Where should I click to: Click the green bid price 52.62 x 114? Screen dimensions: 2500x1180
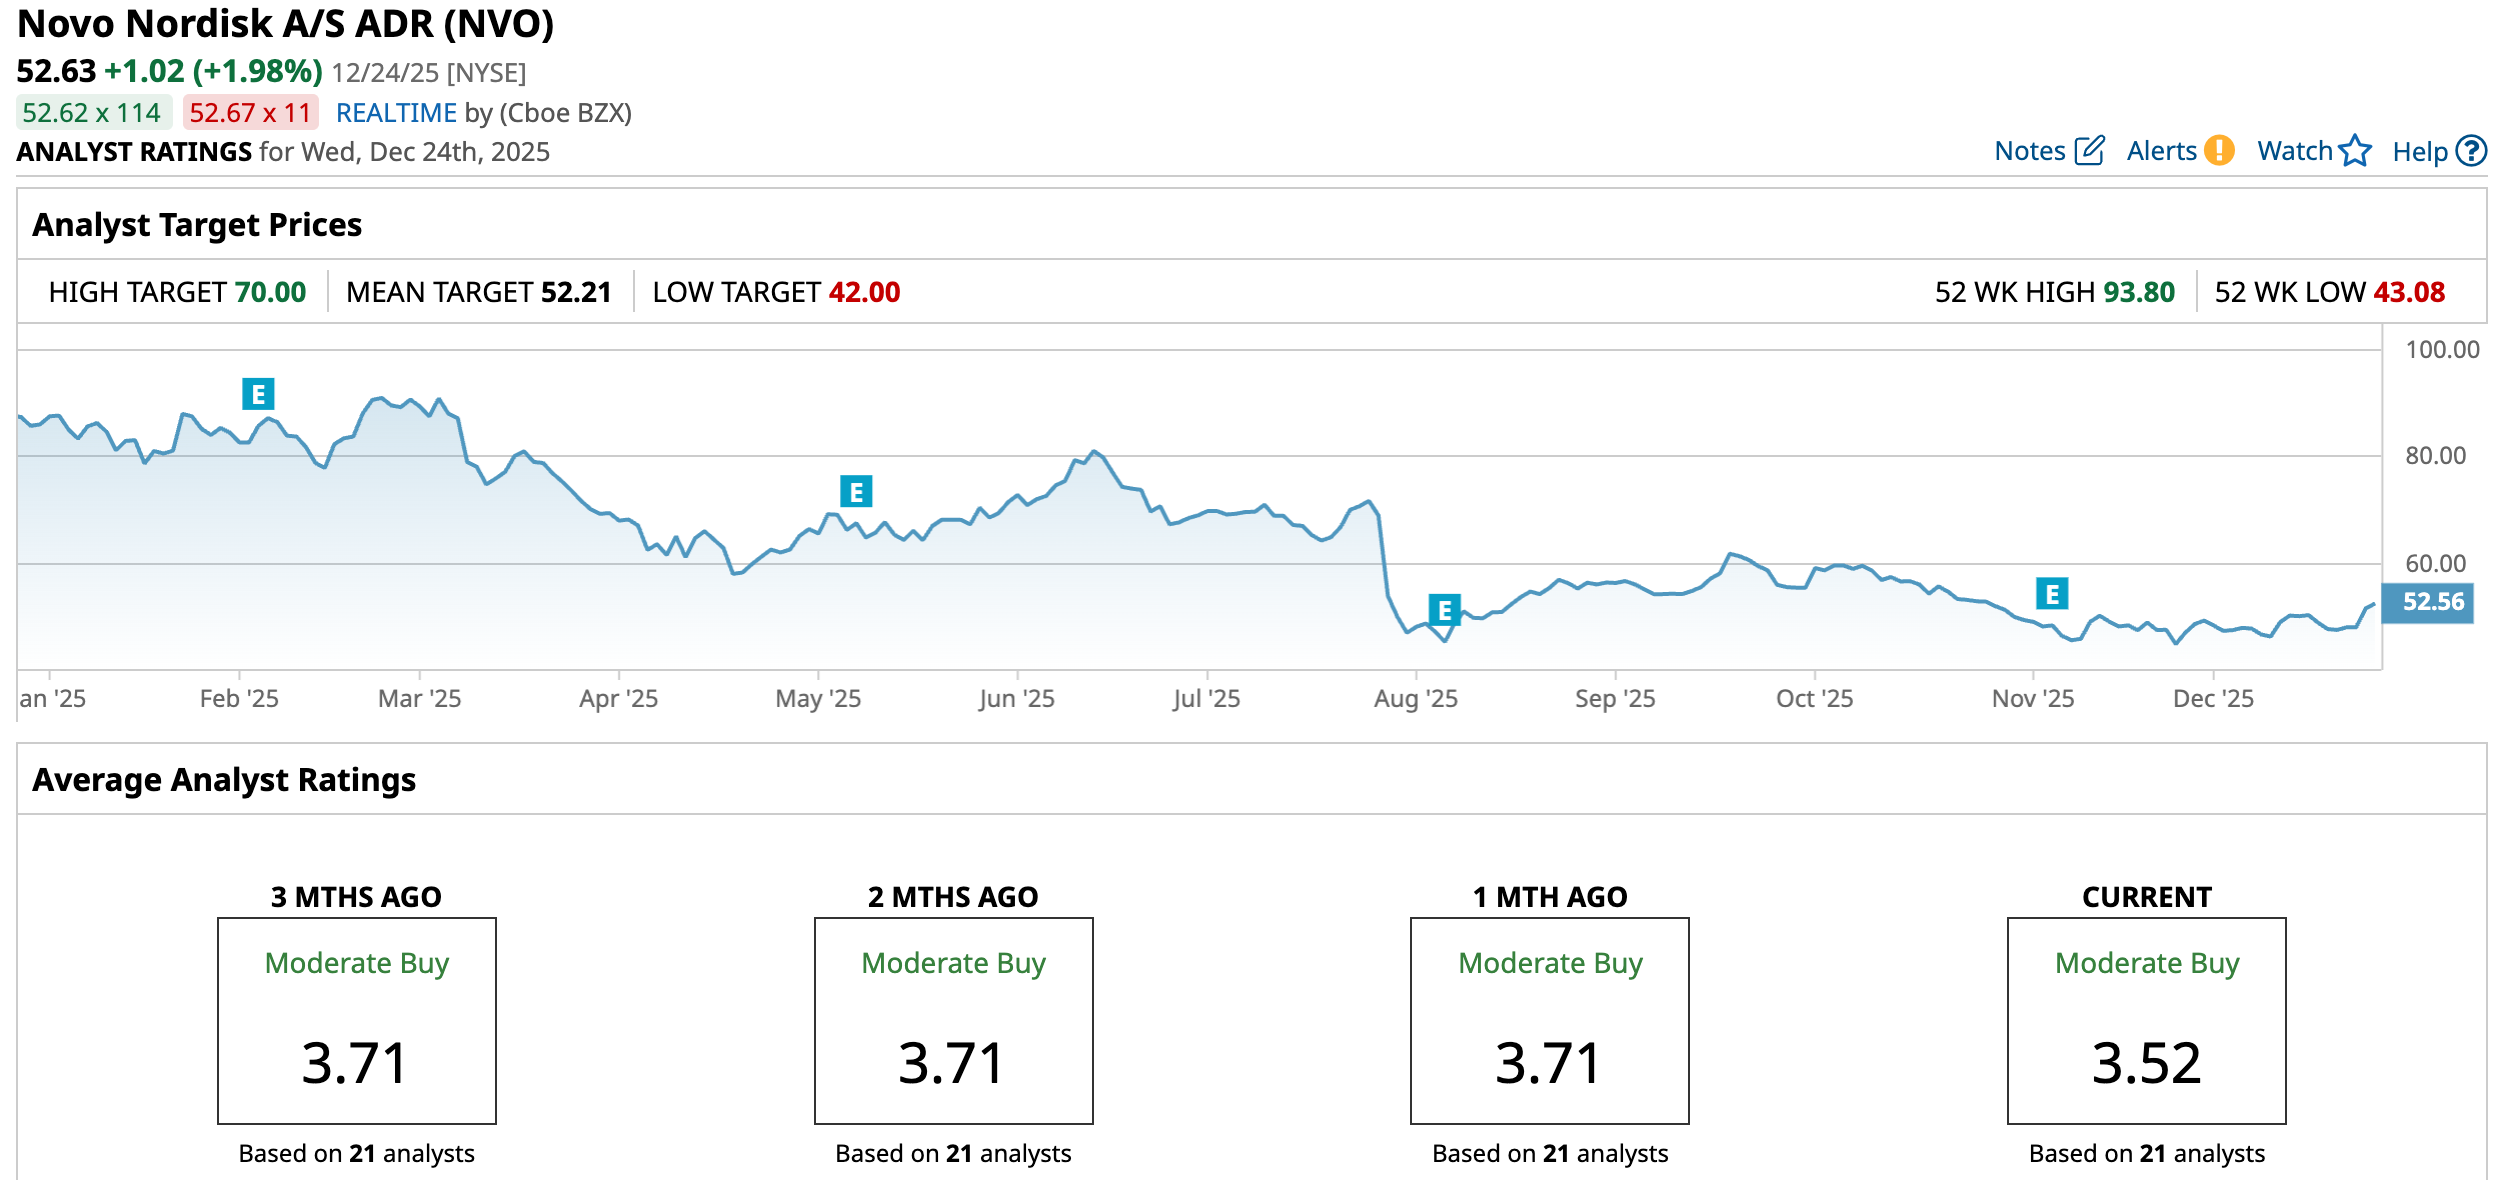click(x=93, y=113)
